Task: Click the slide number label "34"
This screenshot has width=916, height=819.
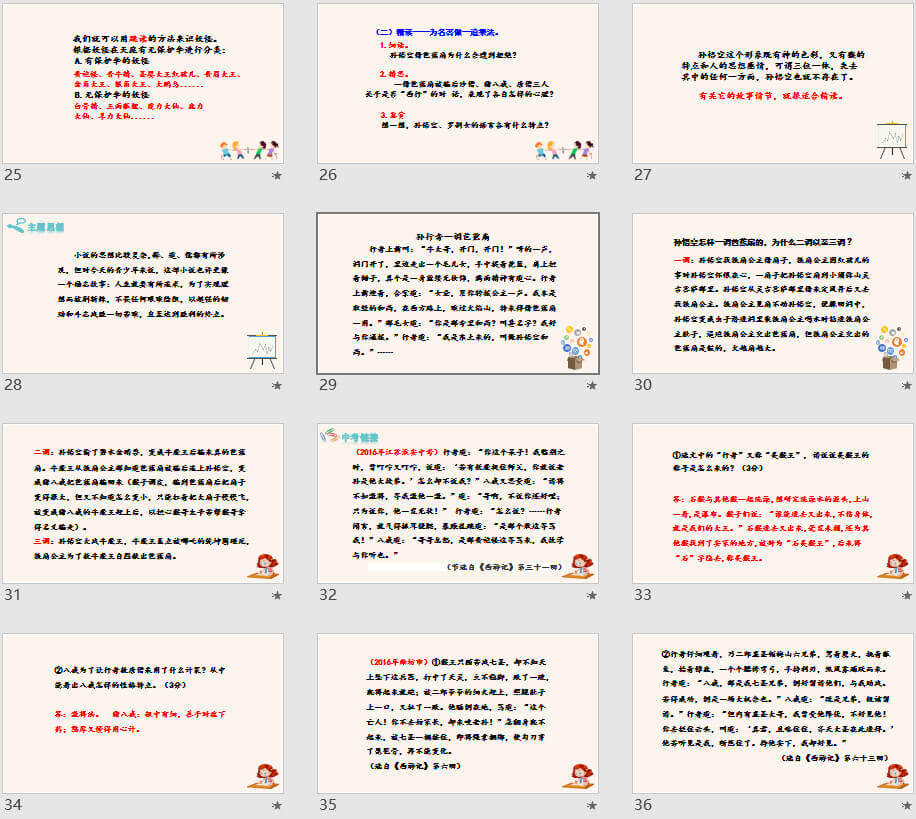Action: [13, 805]
